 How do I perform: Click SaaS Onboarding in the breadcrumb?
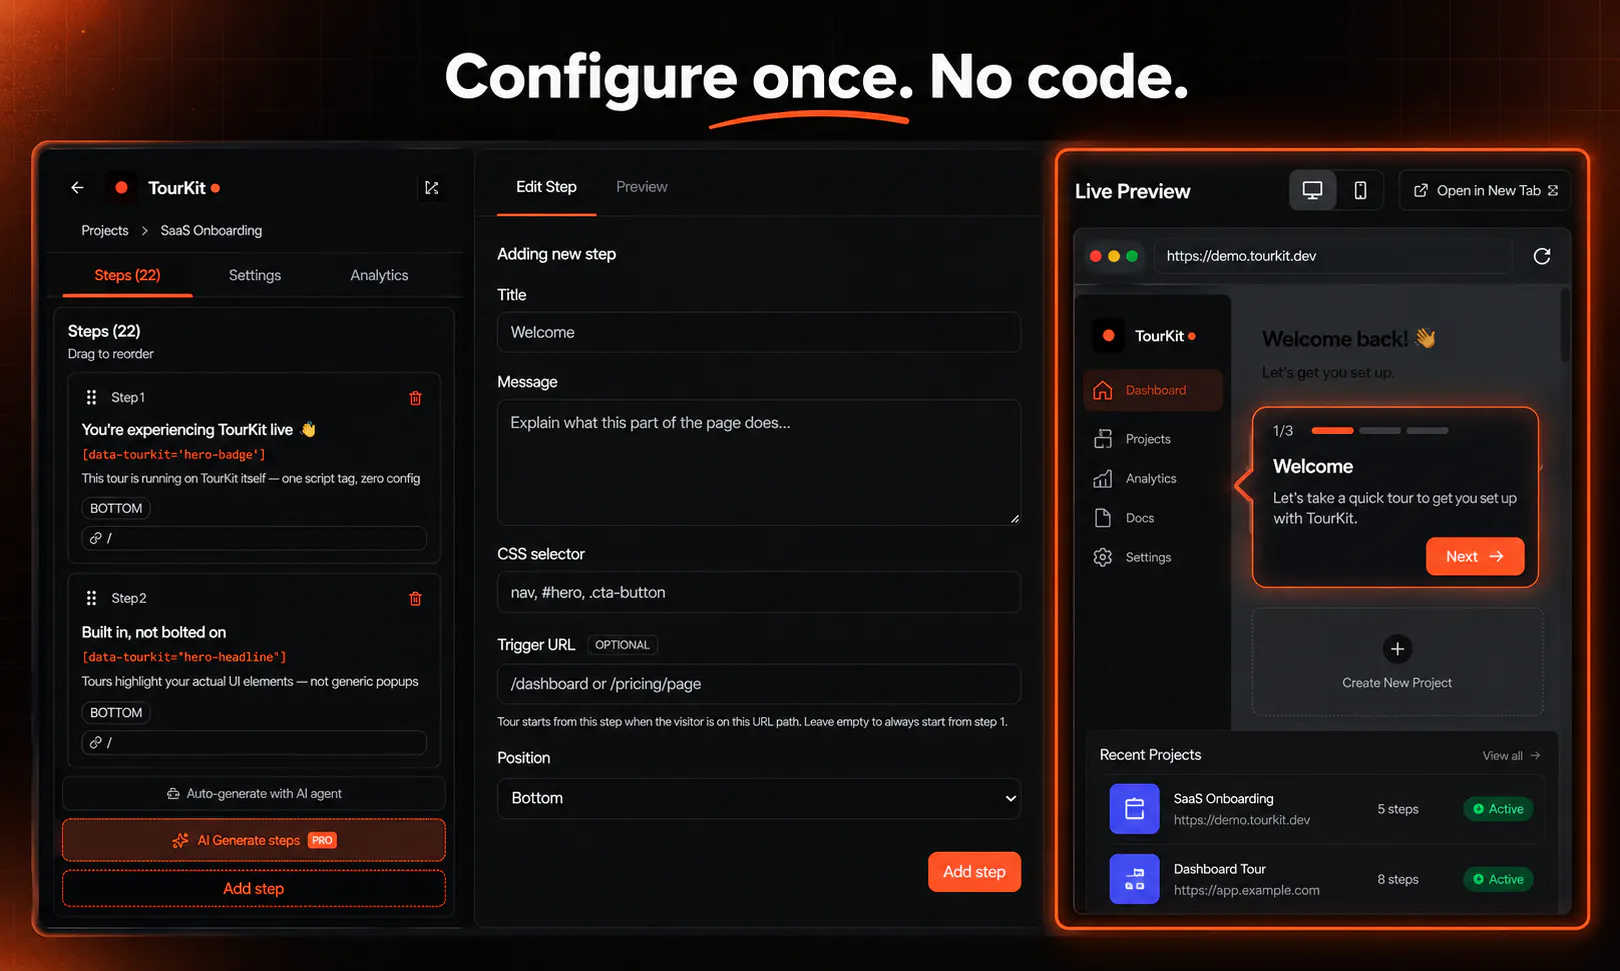tap(211, 230)
